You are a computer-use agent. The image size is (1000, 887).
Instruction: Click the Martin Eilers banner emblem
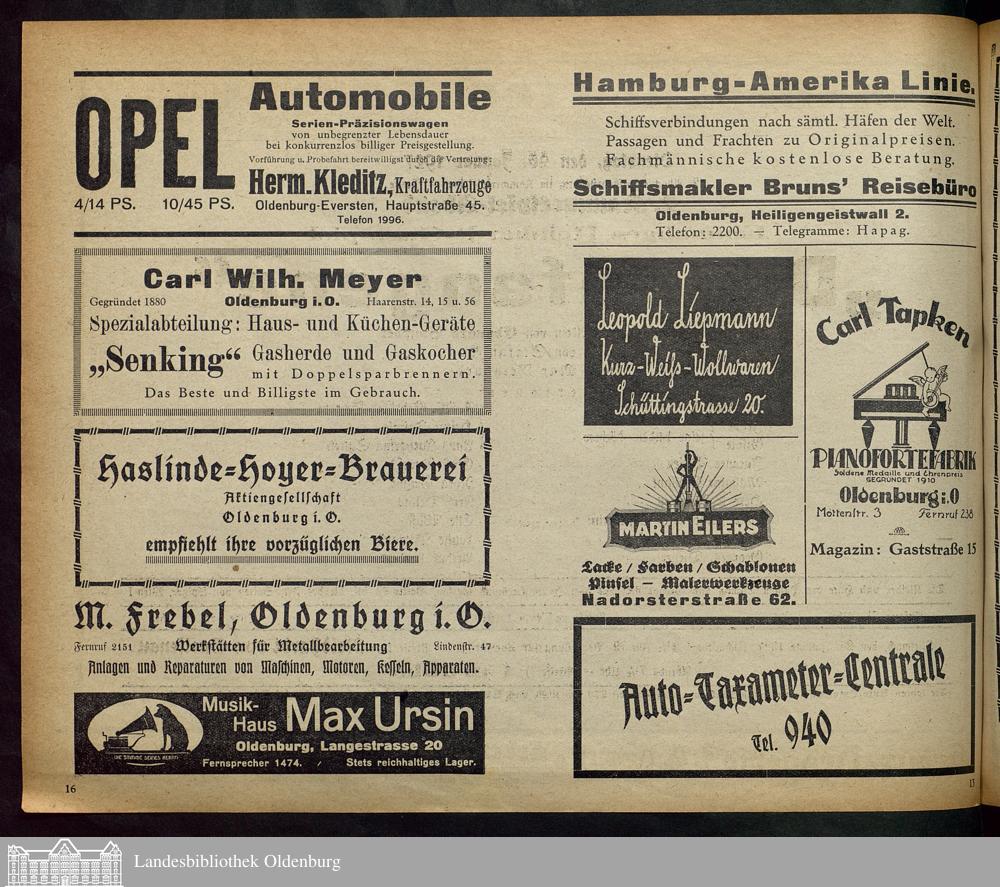click(x=688, y=528)
